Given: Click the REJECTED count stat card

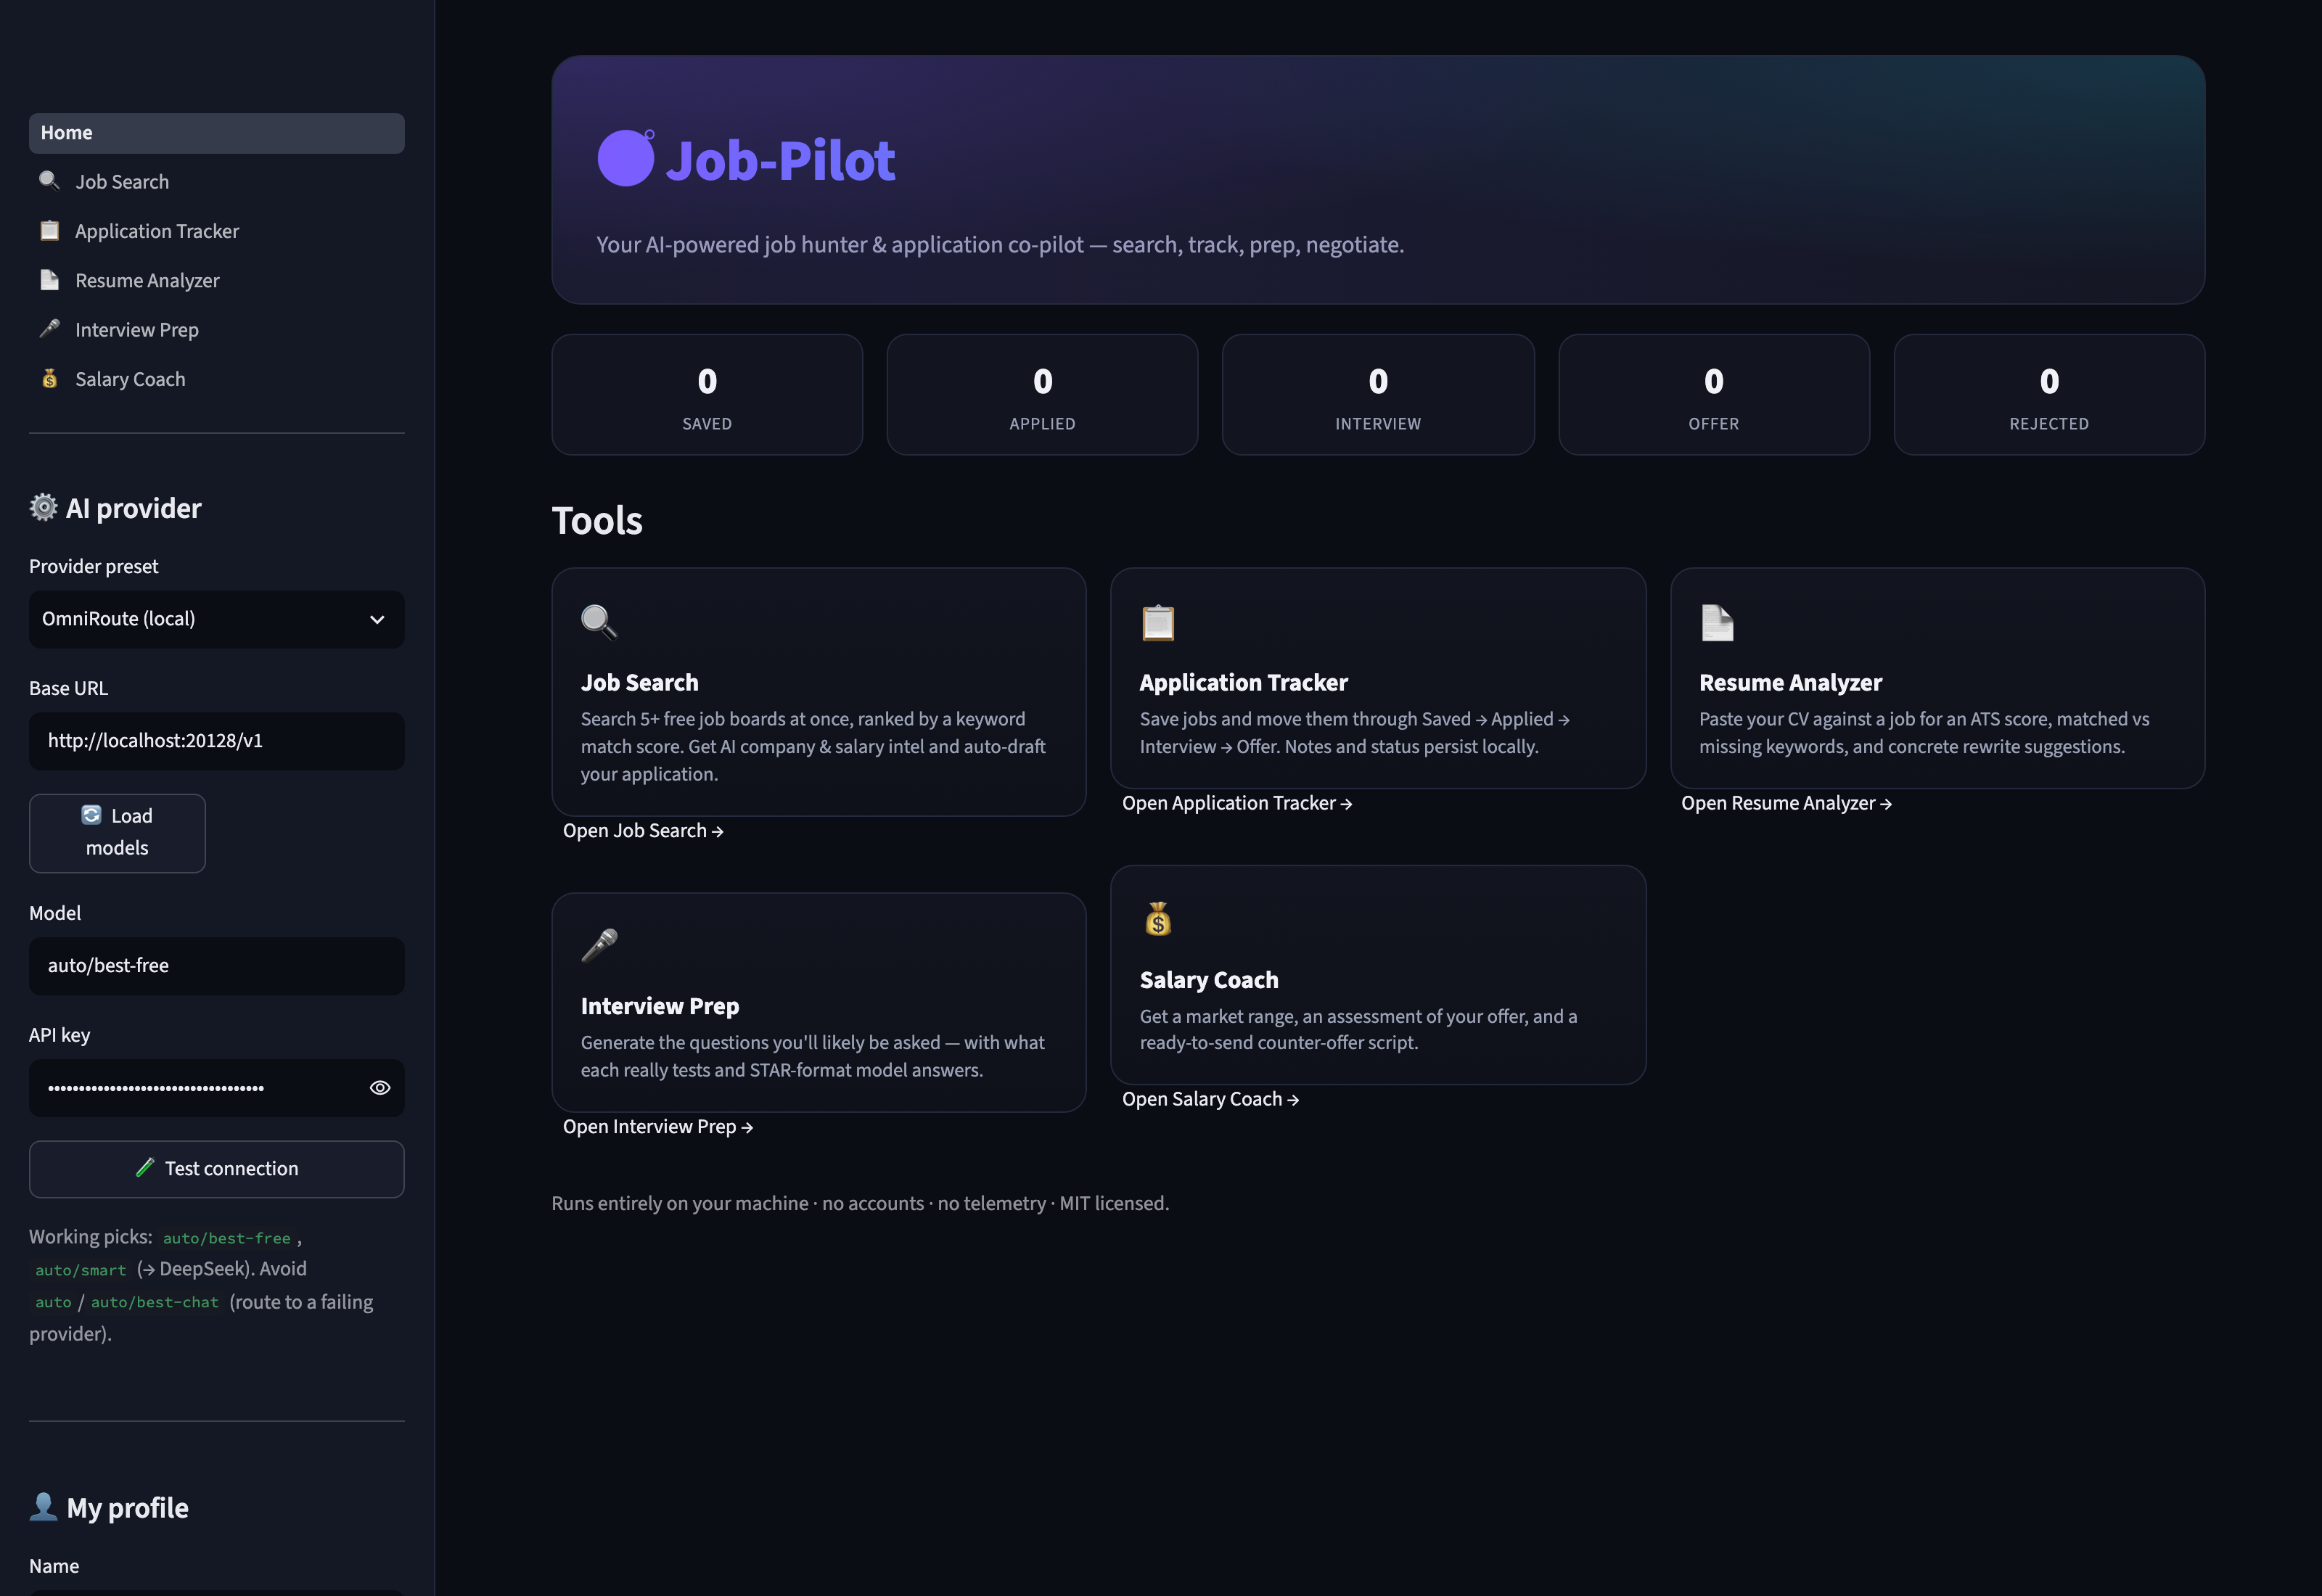Looking at the screenshot, I should coord(2049,395).
